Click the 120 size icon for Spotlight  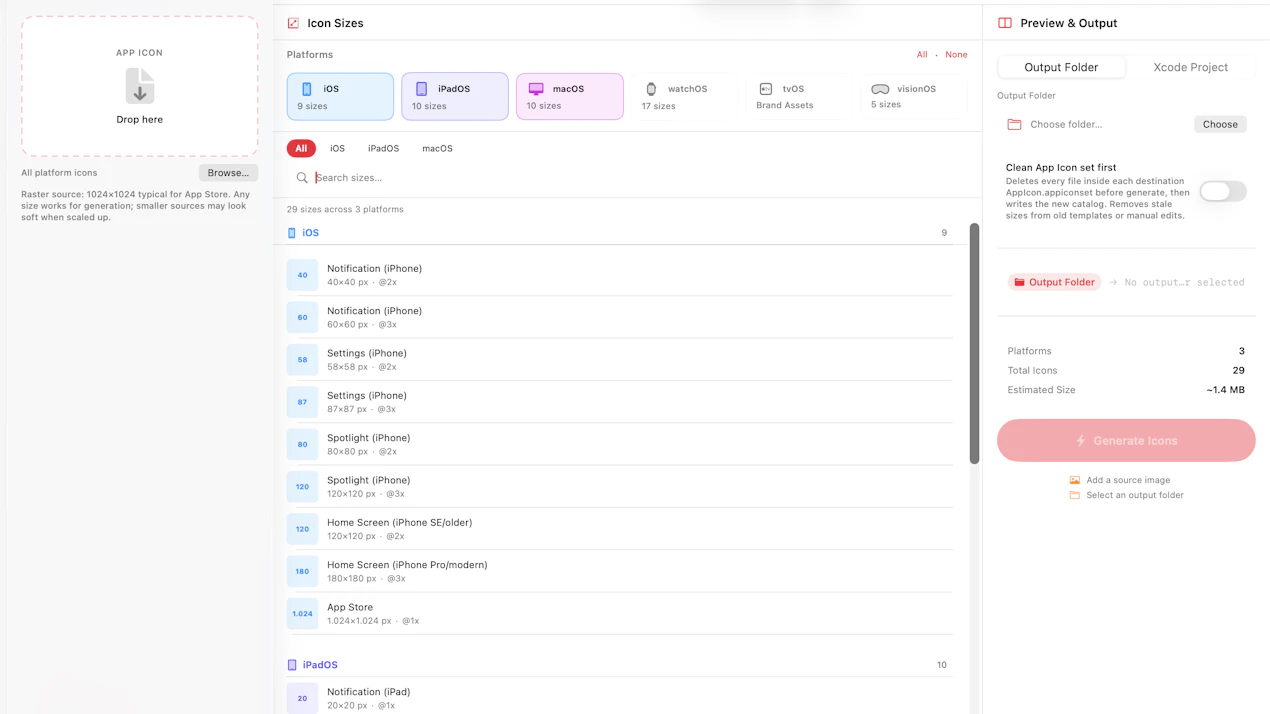[x=302, y=486]
